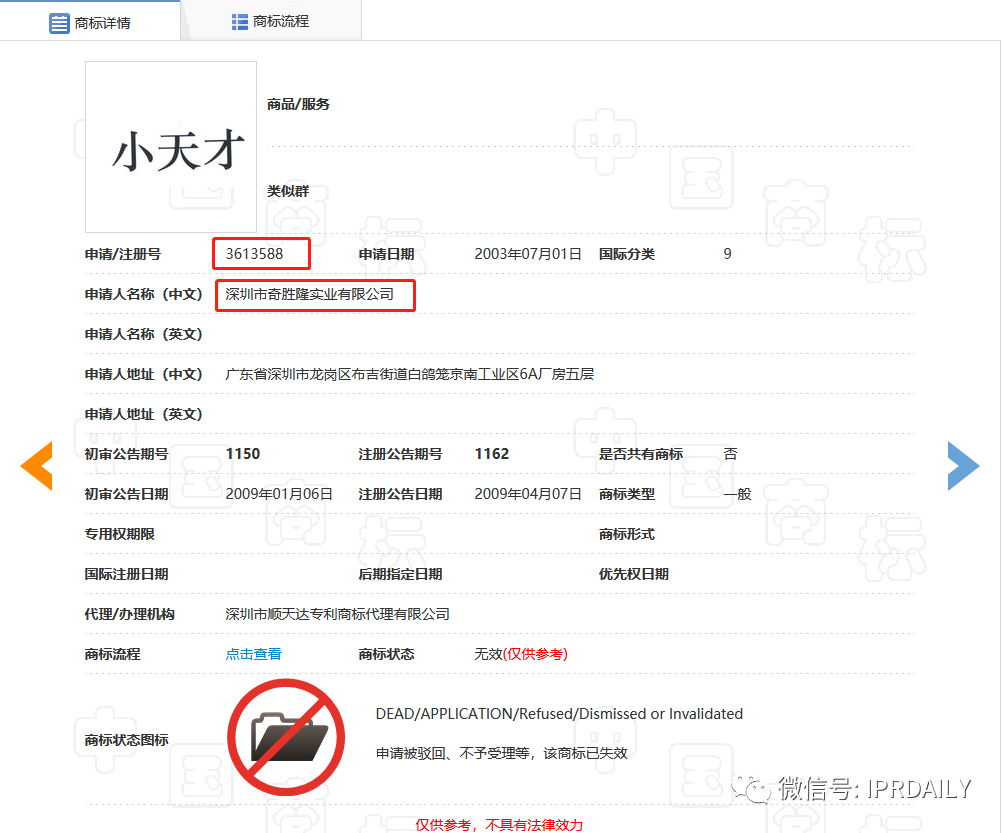The width and height of the screenshot is (1003, 833).
Task: Click the 专用权期限 label
Action: (x=120, y=534)
